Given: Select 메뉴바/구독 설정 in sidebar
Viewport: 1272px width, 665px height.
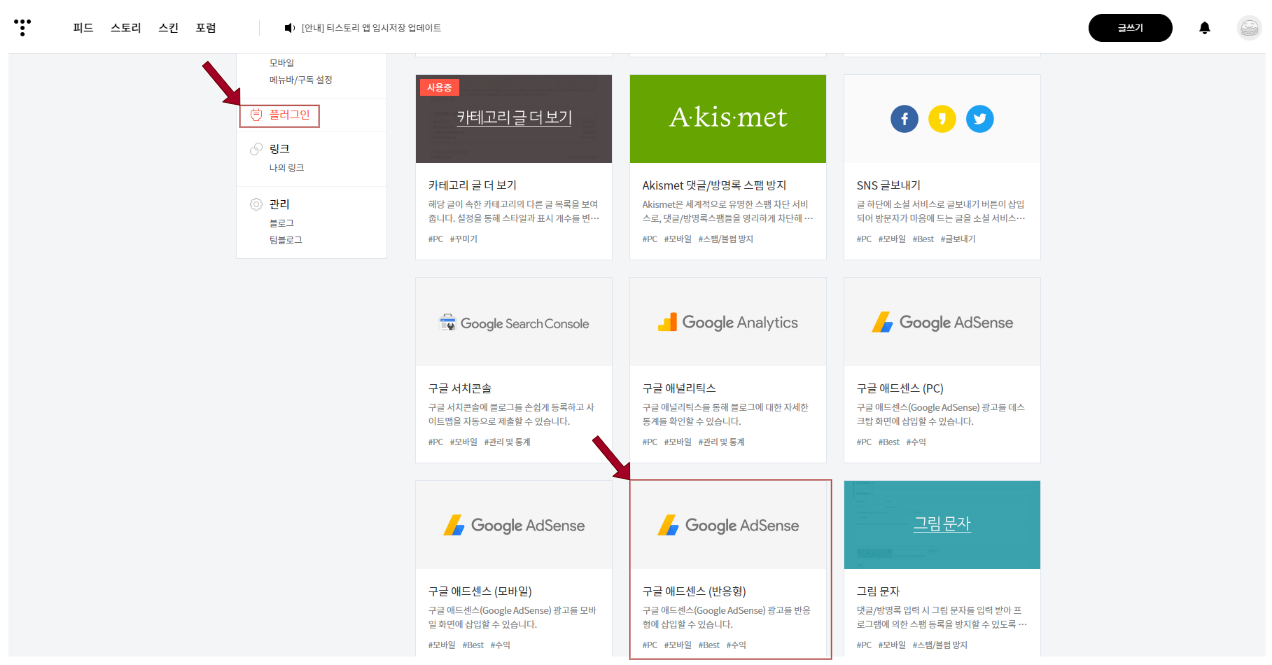Looking at the screenshot, I should point(300,80).
